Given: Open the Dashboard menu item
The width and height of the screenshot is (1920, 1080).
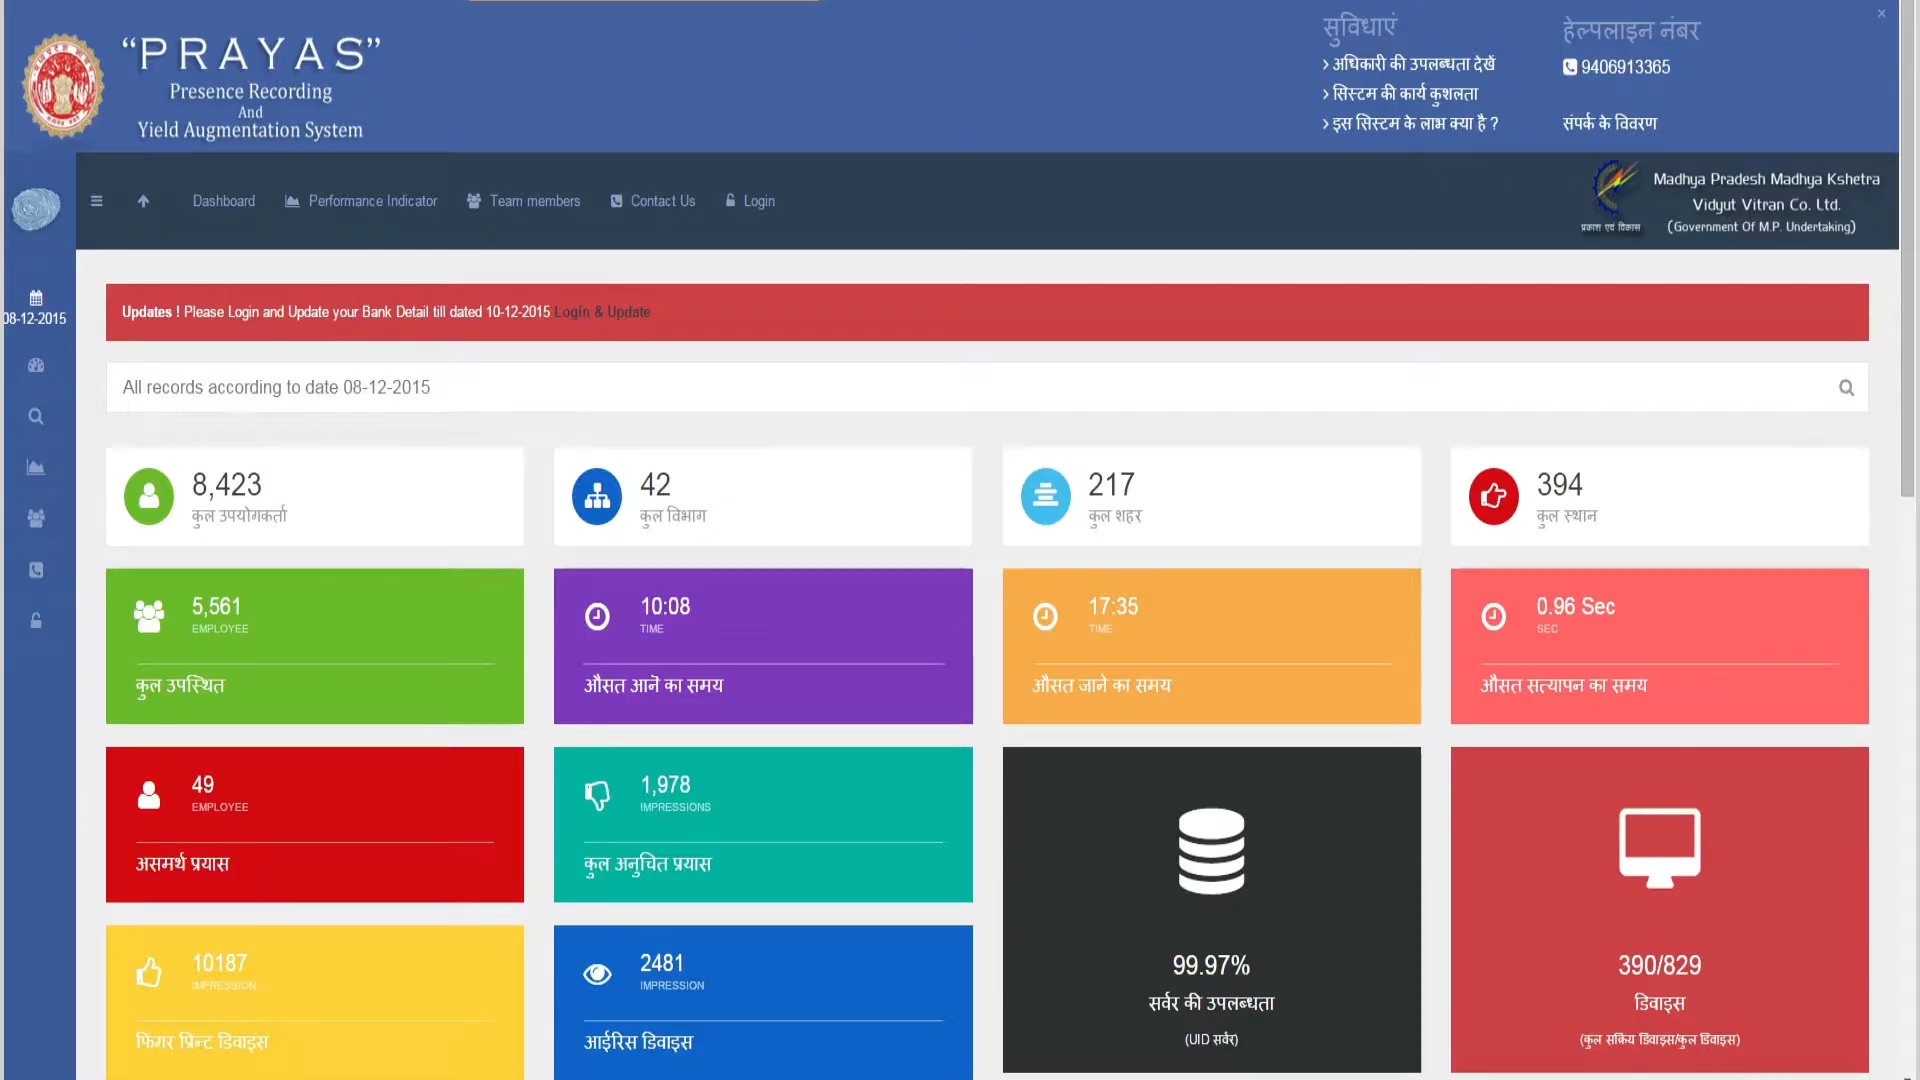Looking at the screenshot, I should click(223, 201).
